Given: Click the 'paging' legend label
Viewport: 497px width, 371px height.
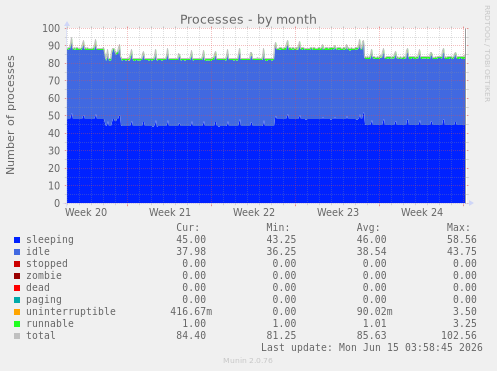Looking at the screenshot, I should [x=44, y=300].
